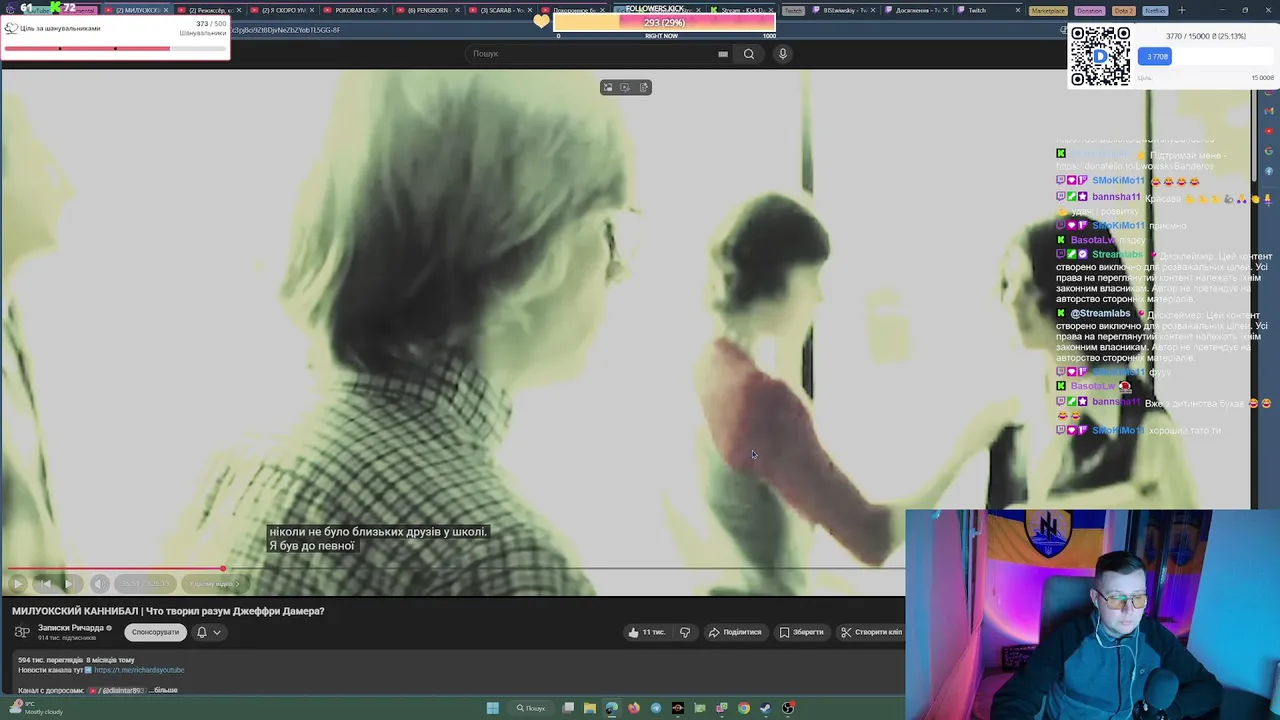Open Firefox taskbar icon
Image resolution: width=1280 pixels, height=720 pixels.
(634, 708)
